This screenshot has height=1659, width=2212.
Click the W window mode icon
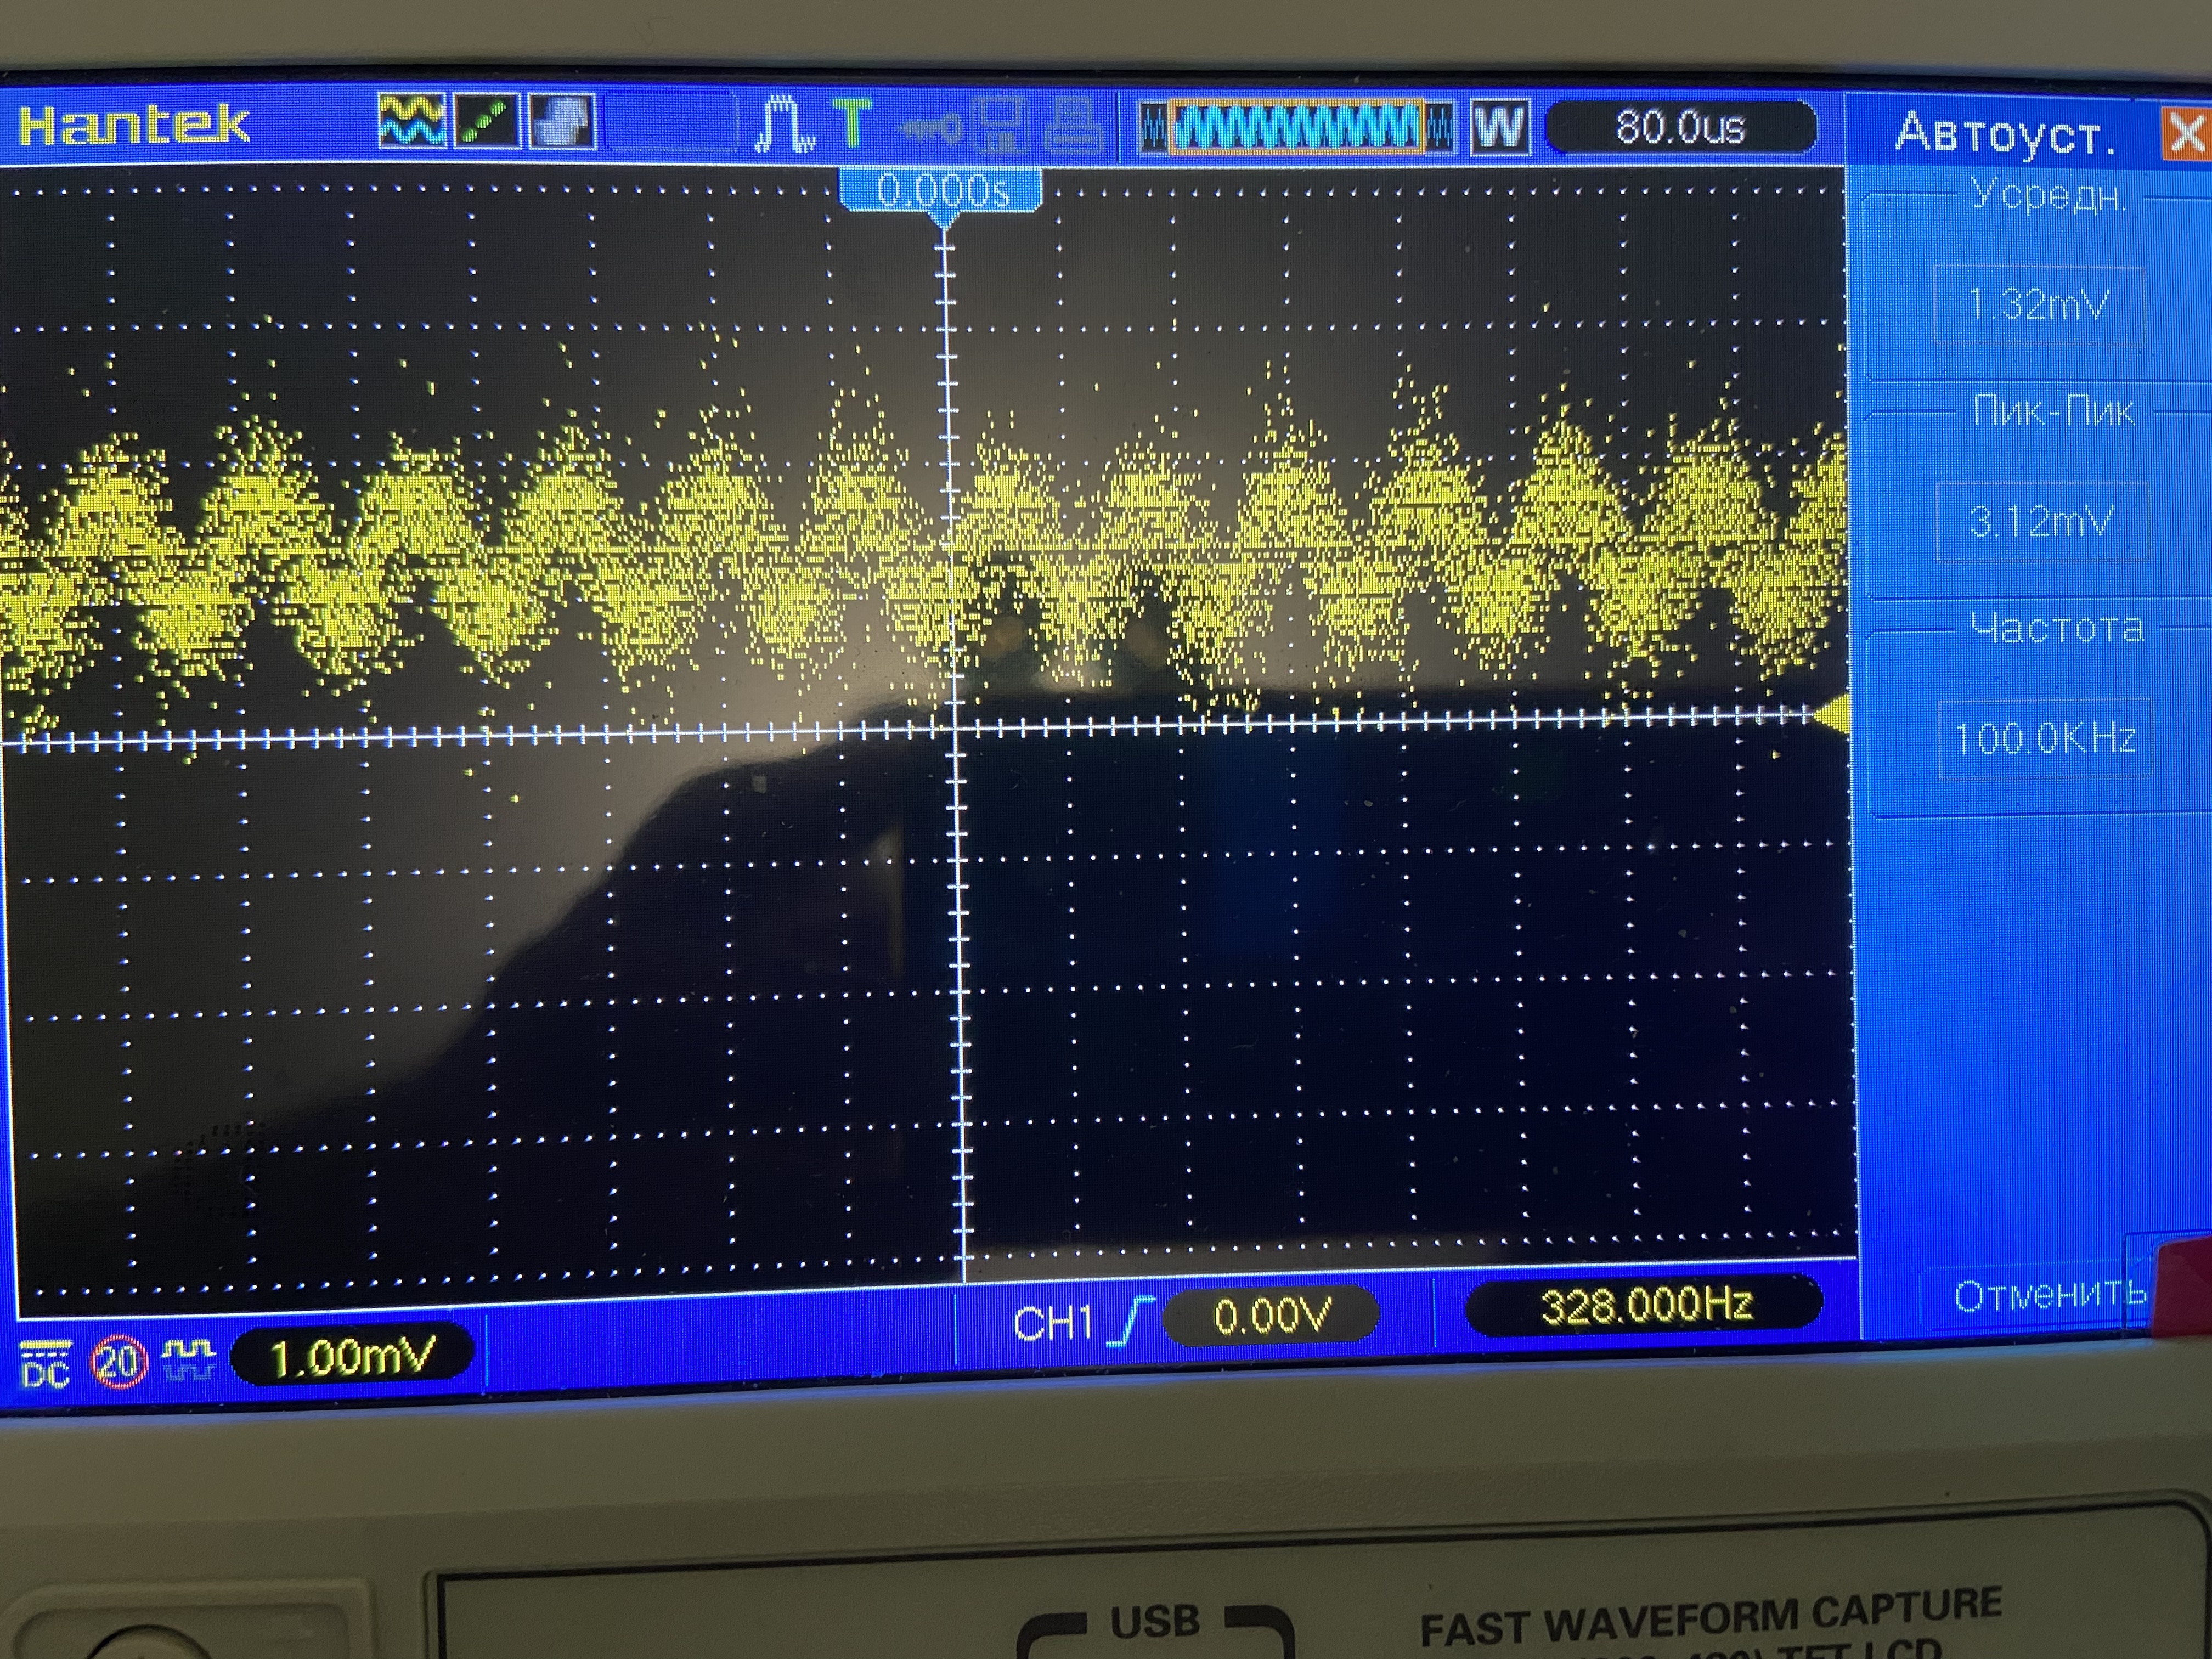click(x=1500, y=128)
